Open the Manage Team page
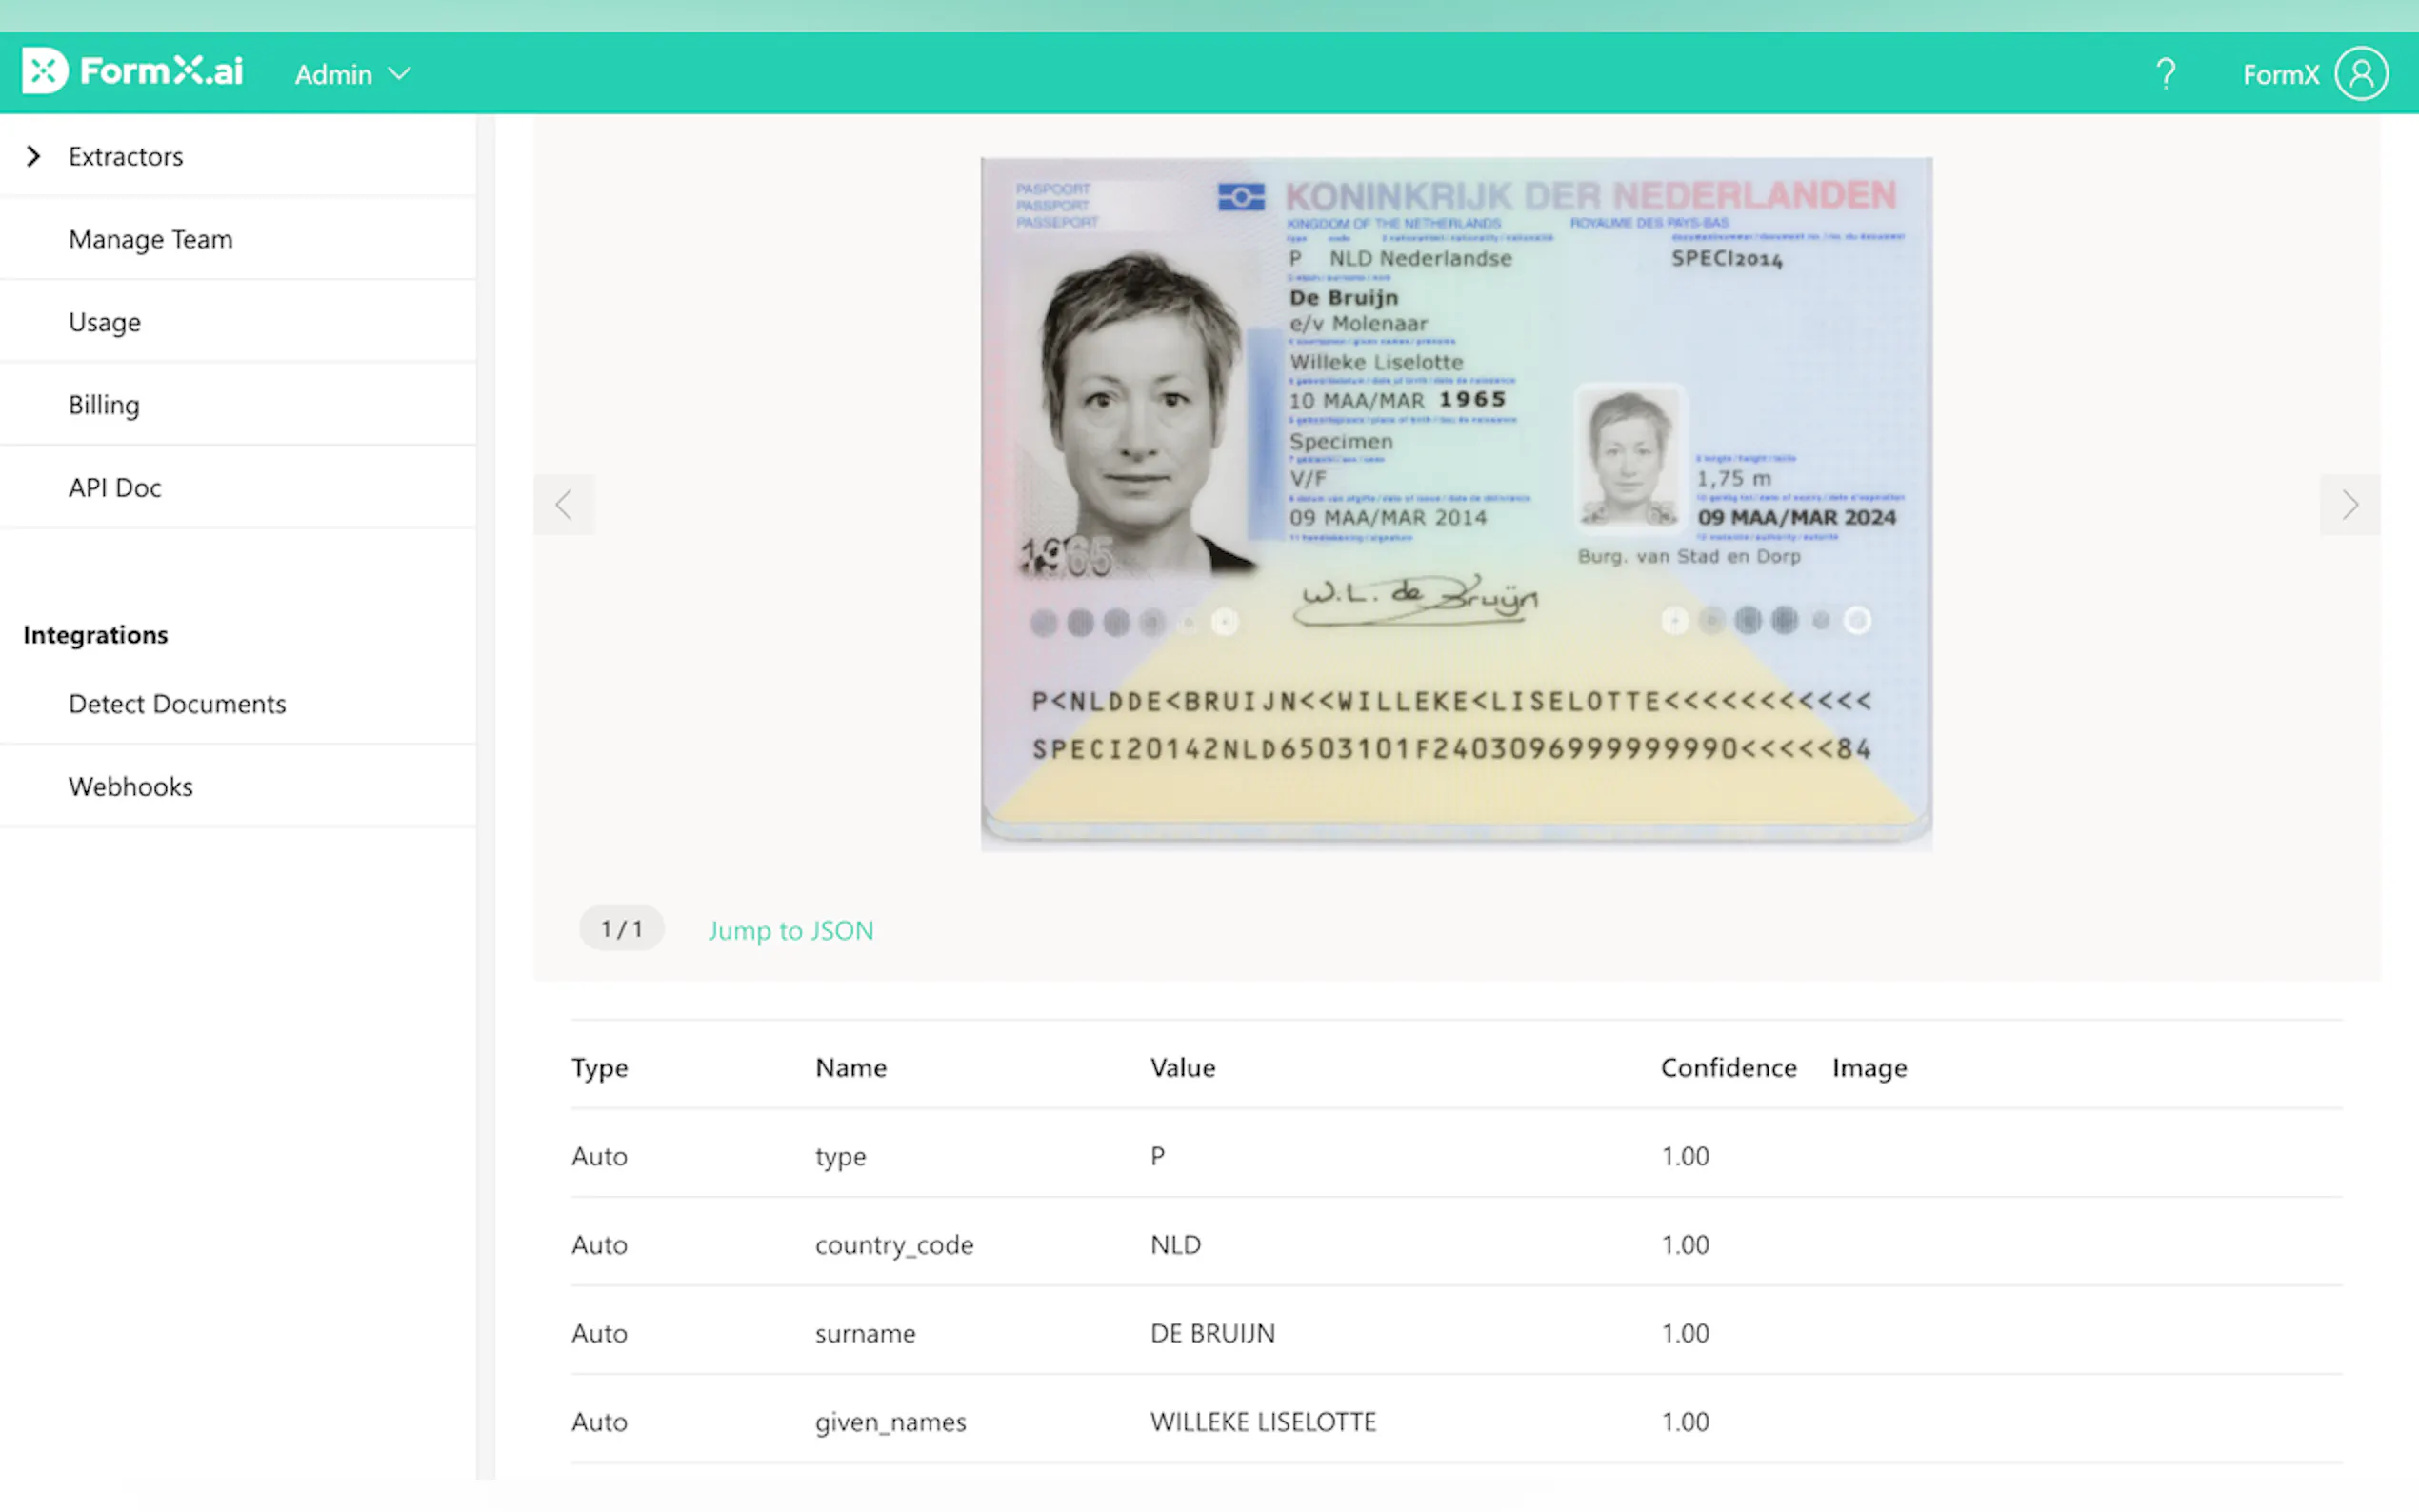The width and height of the screenshot is (2419, 1512). point(150,239)
